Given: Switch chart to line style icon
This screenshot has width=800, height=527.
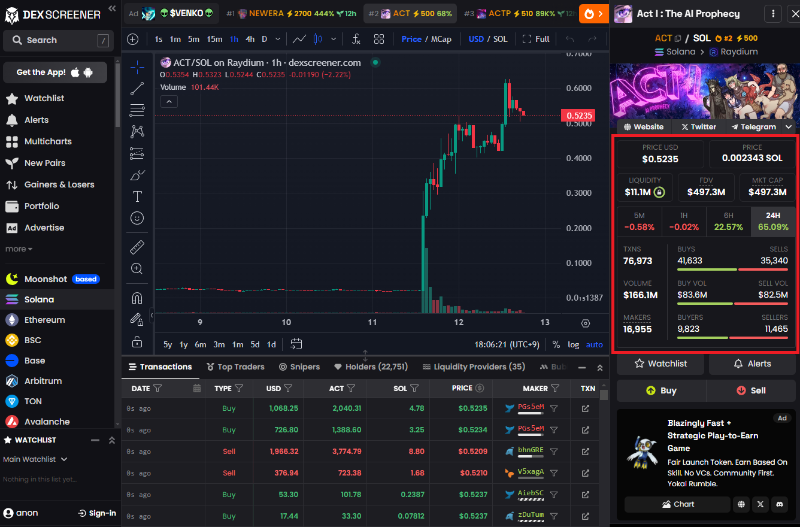Looking at the screenshot, I should click(299, 39).
